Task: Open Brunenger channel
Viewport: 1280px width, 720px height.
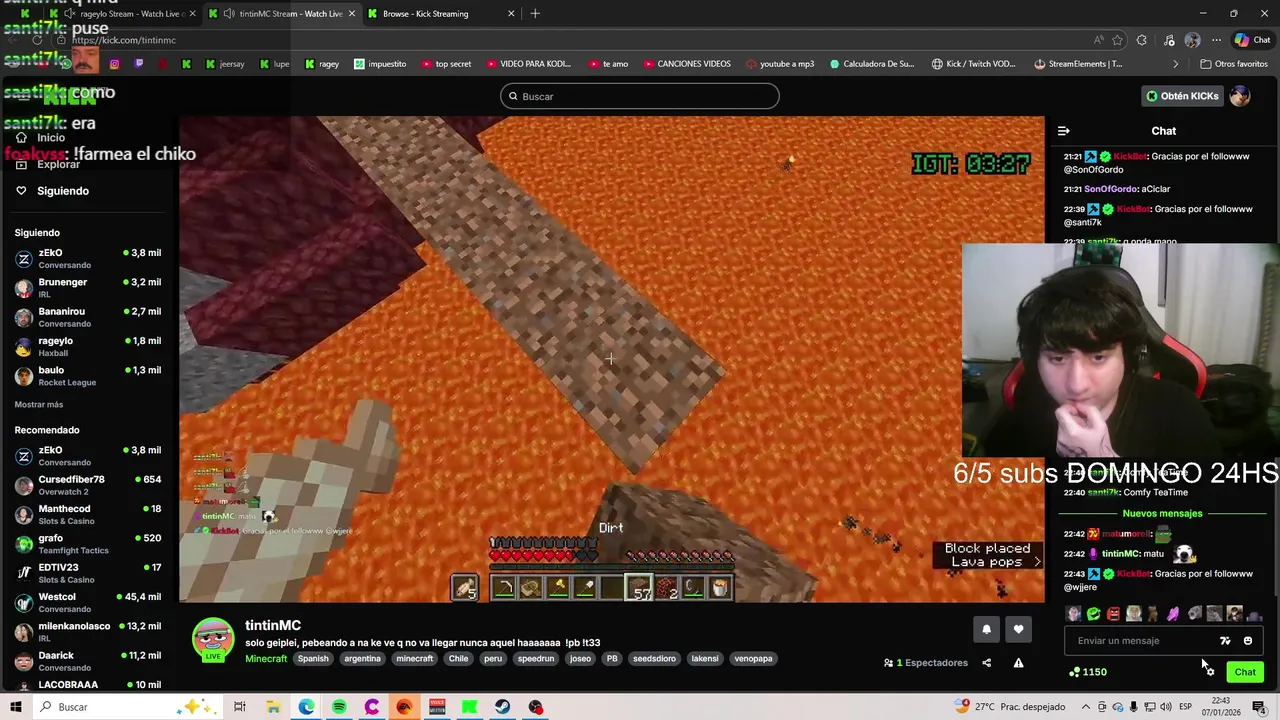Action: pyautogui.click(x=88, y=288)
